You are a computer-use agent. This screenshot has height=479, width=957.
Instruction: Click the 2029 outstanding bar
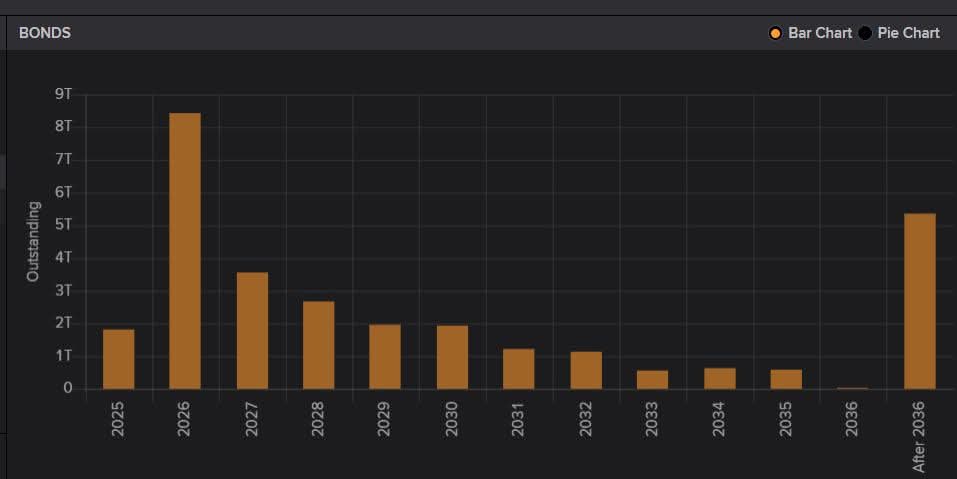pyautogui.click(x=385, y=357)
